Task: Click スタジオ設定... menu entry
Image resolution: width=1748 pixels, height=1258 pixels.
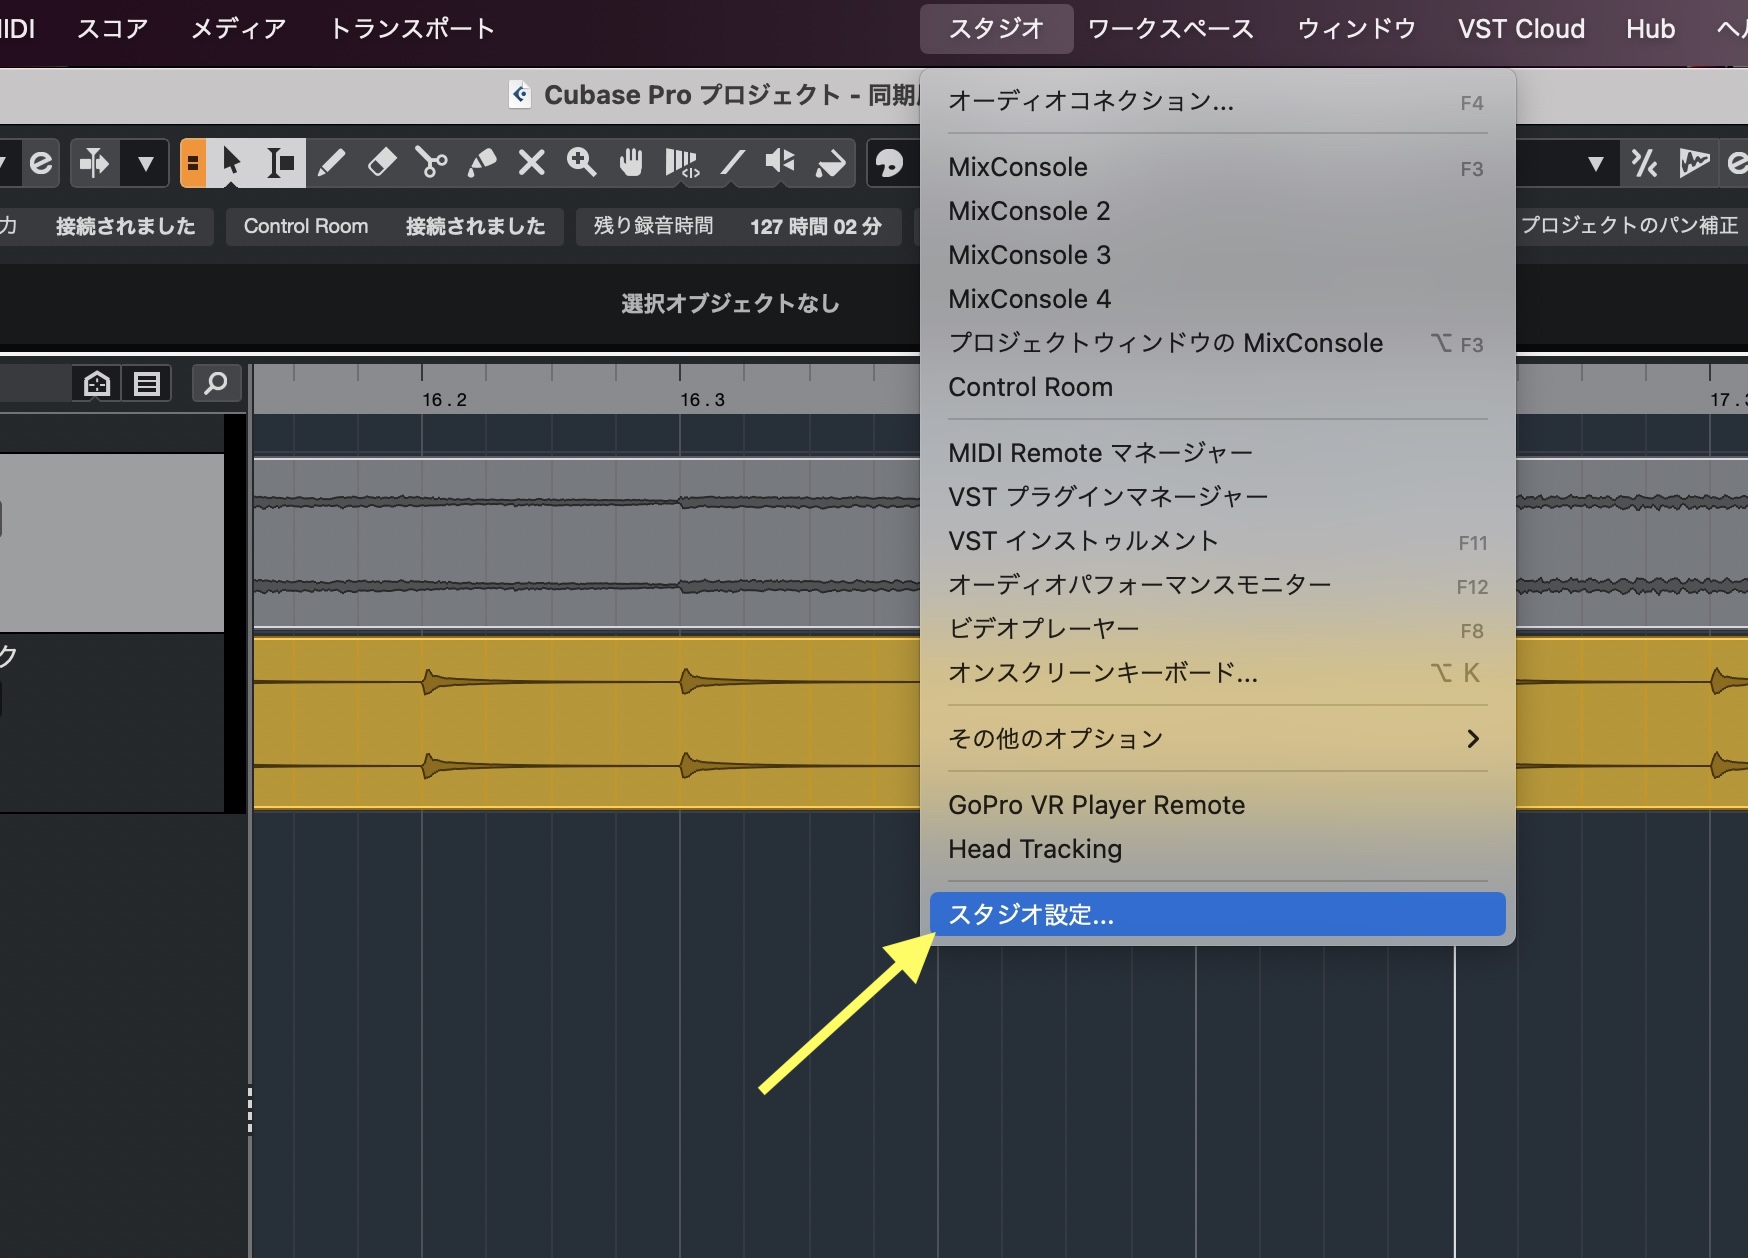Action: (x=1217, y=915)
